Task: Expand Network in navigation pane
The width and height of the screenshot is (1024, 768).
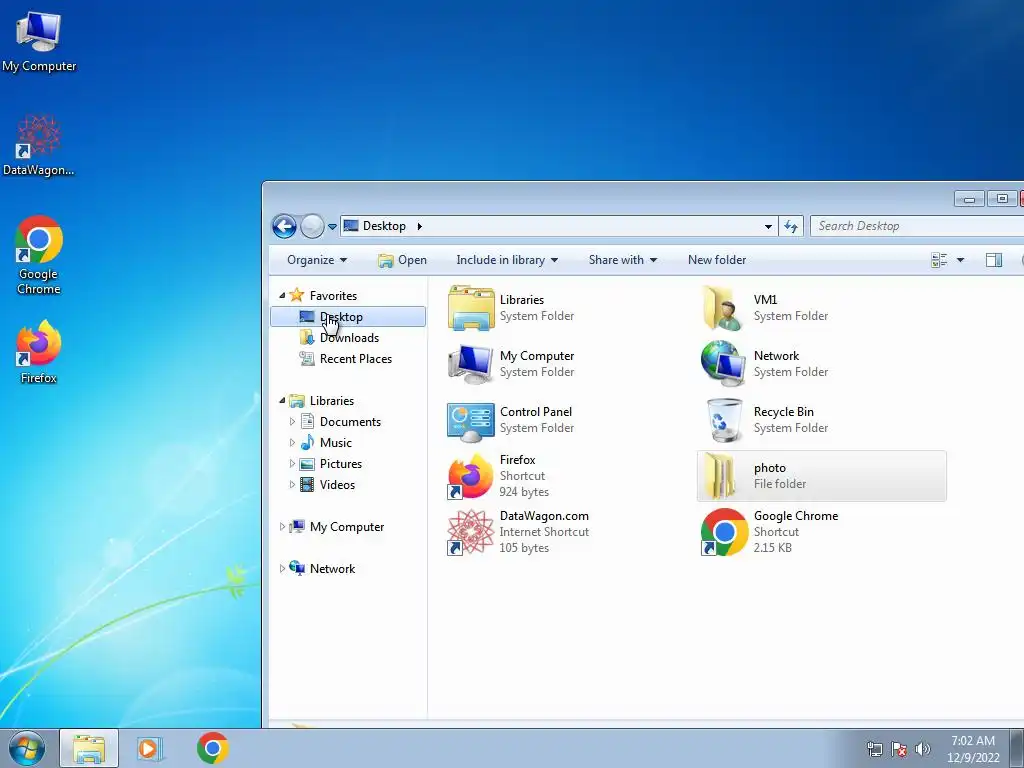Action: click(x=282, y=568)
